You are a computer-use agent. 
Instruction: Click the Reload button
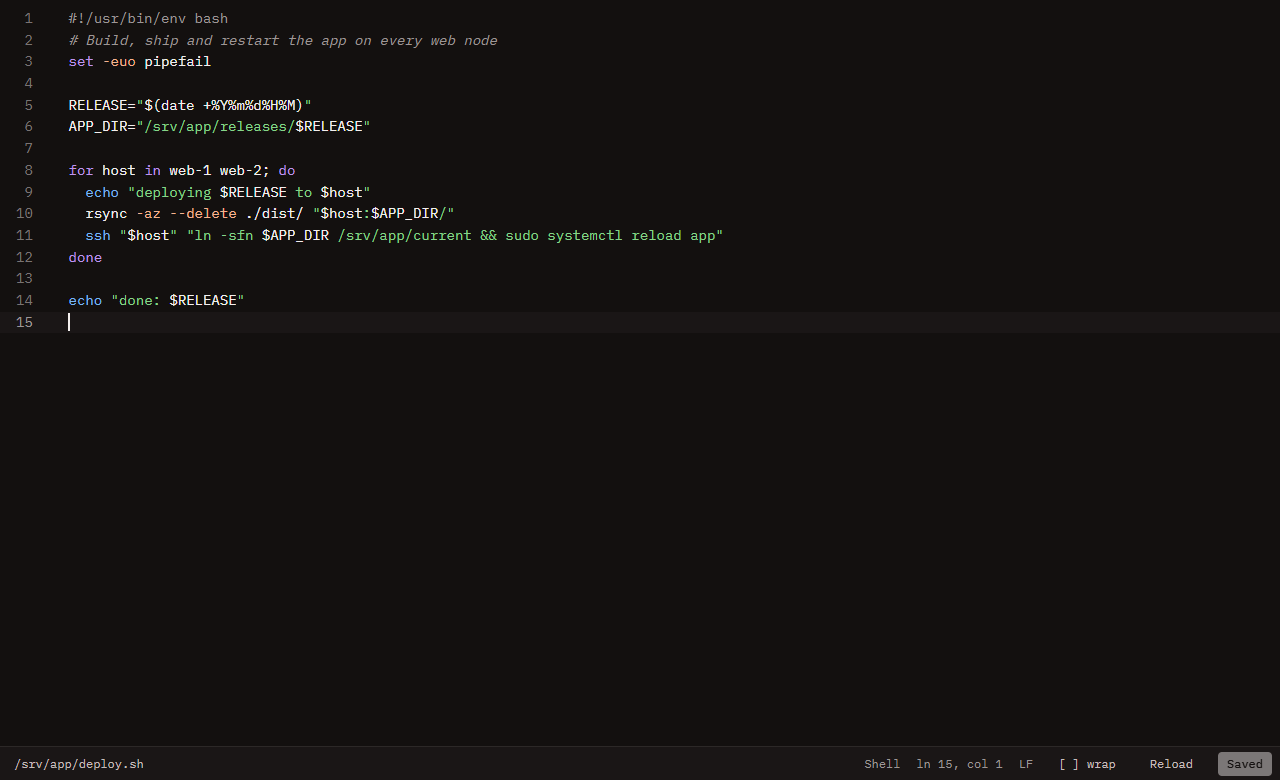[x=1171, y=764]
